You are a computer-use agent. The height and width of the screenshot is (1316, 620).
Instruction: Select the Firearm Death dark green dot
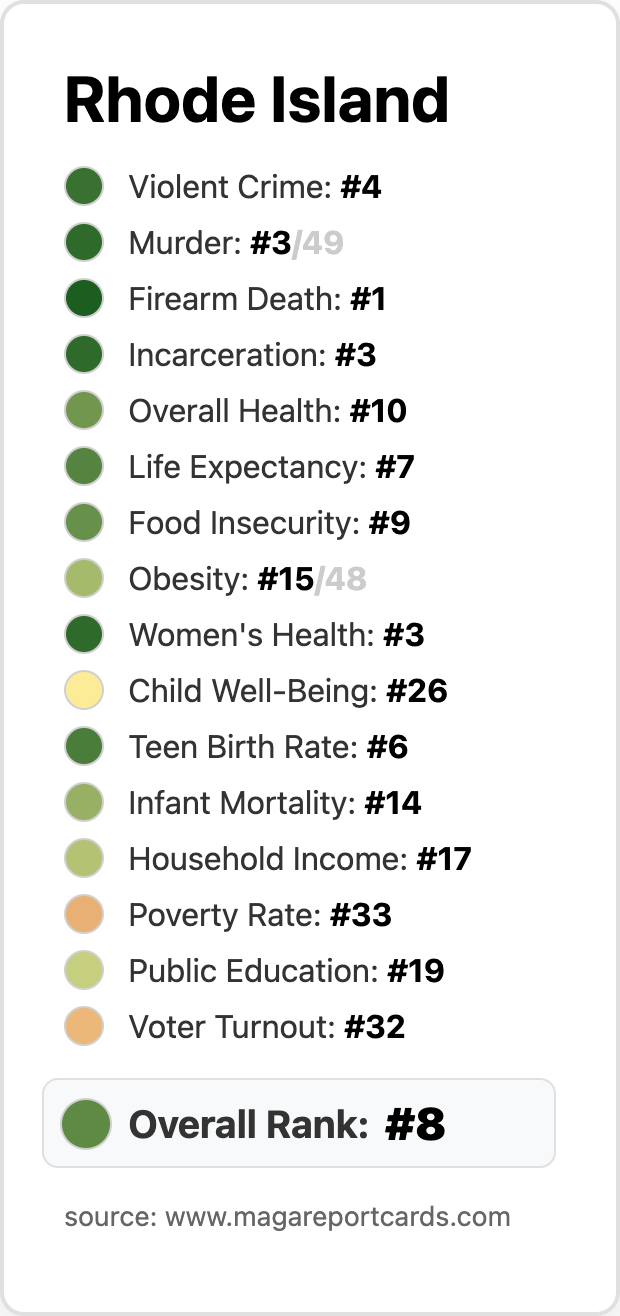click(84, 299)
